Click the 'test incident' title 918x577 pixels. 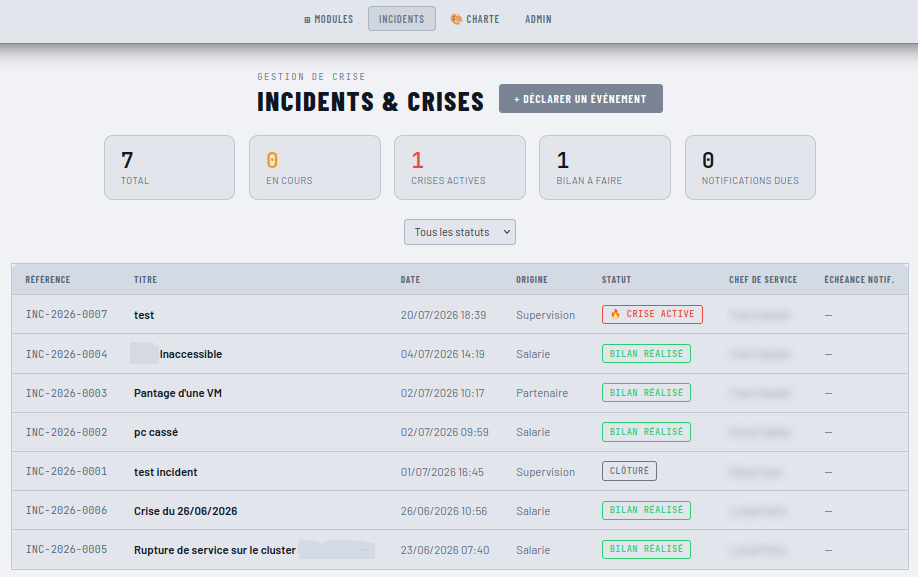click(x=165, y=472)
